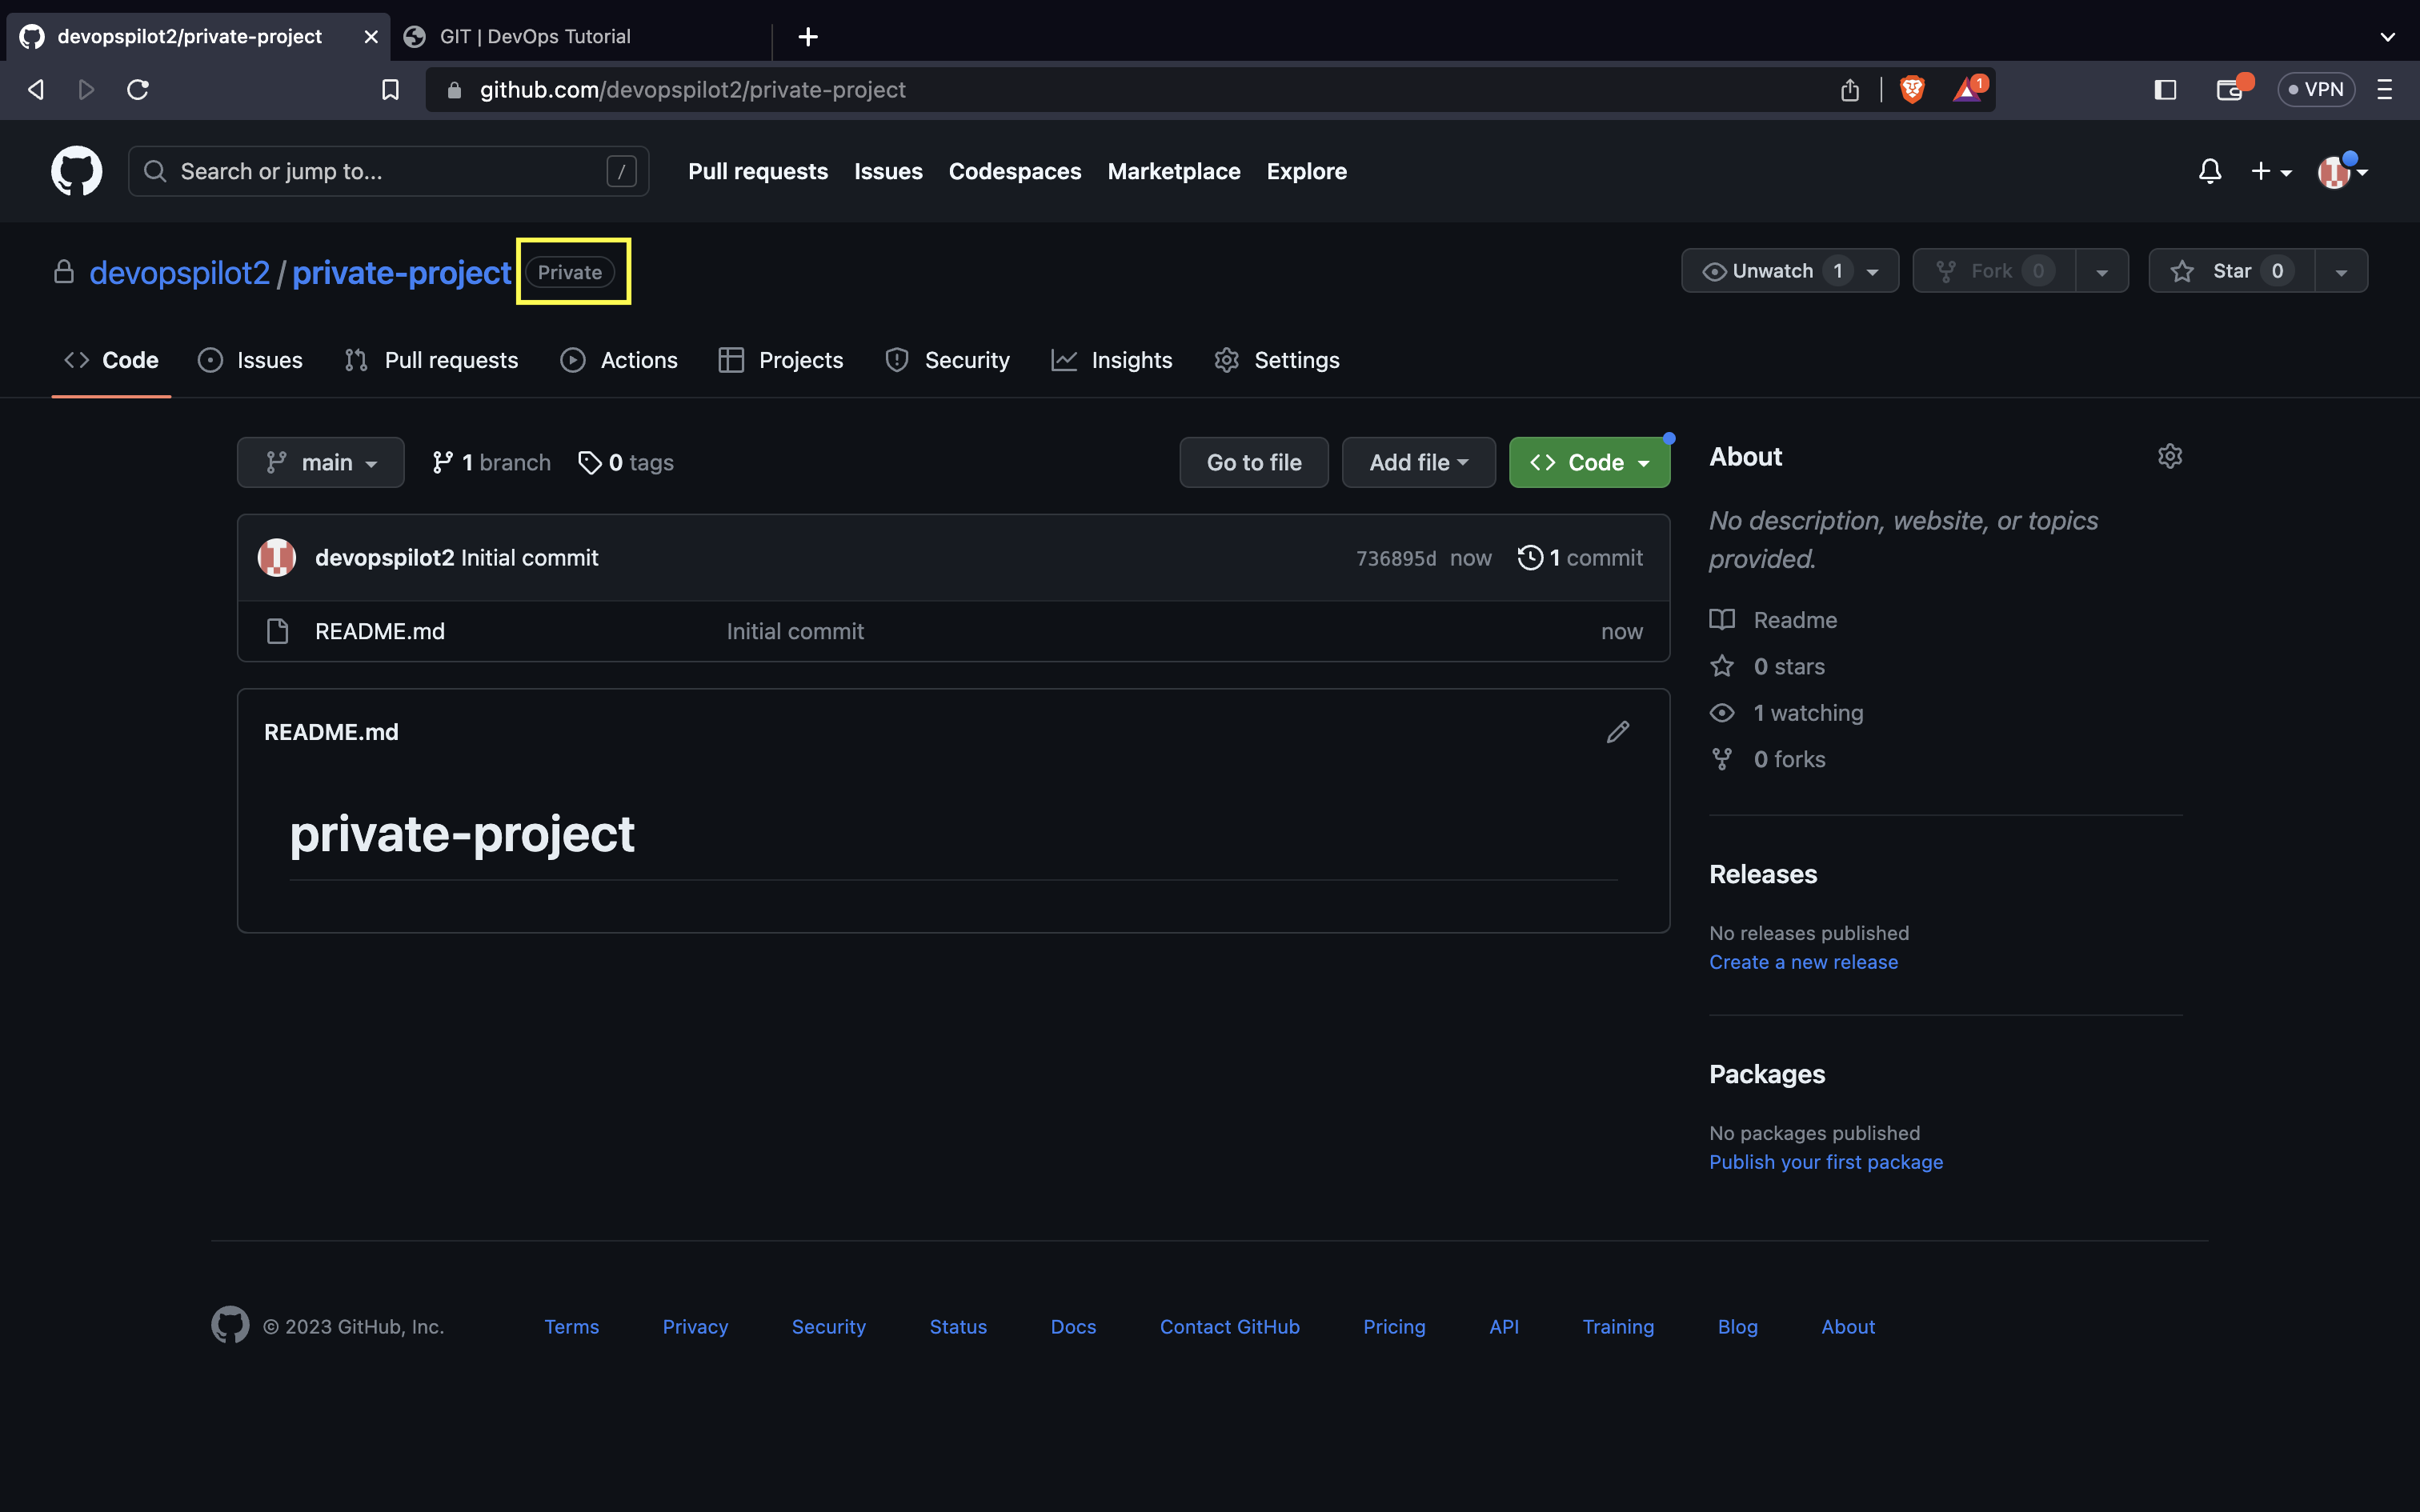Open repository Settings tab
Image resolution: width=2420 pixels, height=1512 pixels.
(1277, 360)
